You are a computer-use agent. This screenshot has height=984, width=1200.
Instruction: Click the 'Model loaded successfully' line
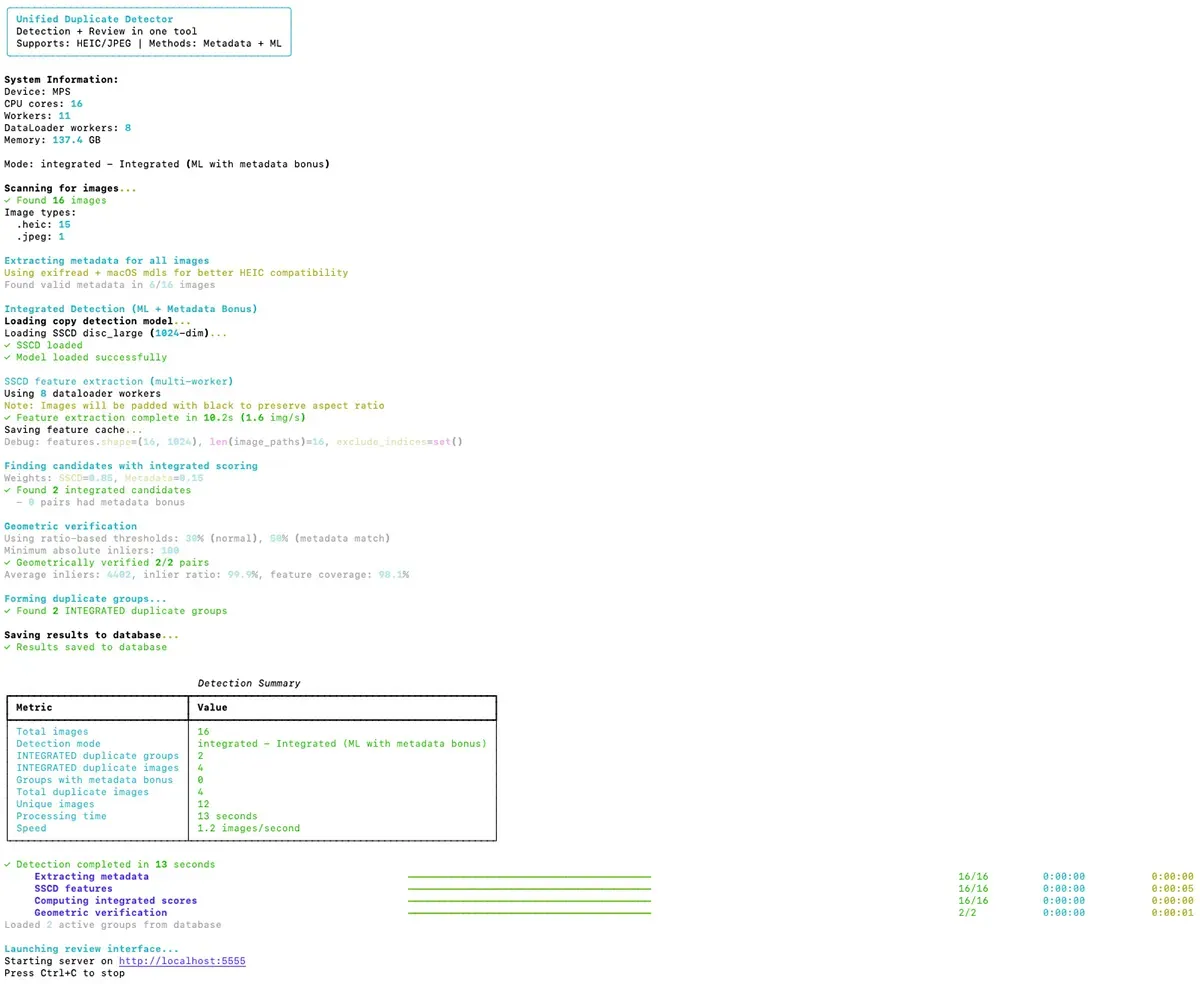click(x=85, y=357)
